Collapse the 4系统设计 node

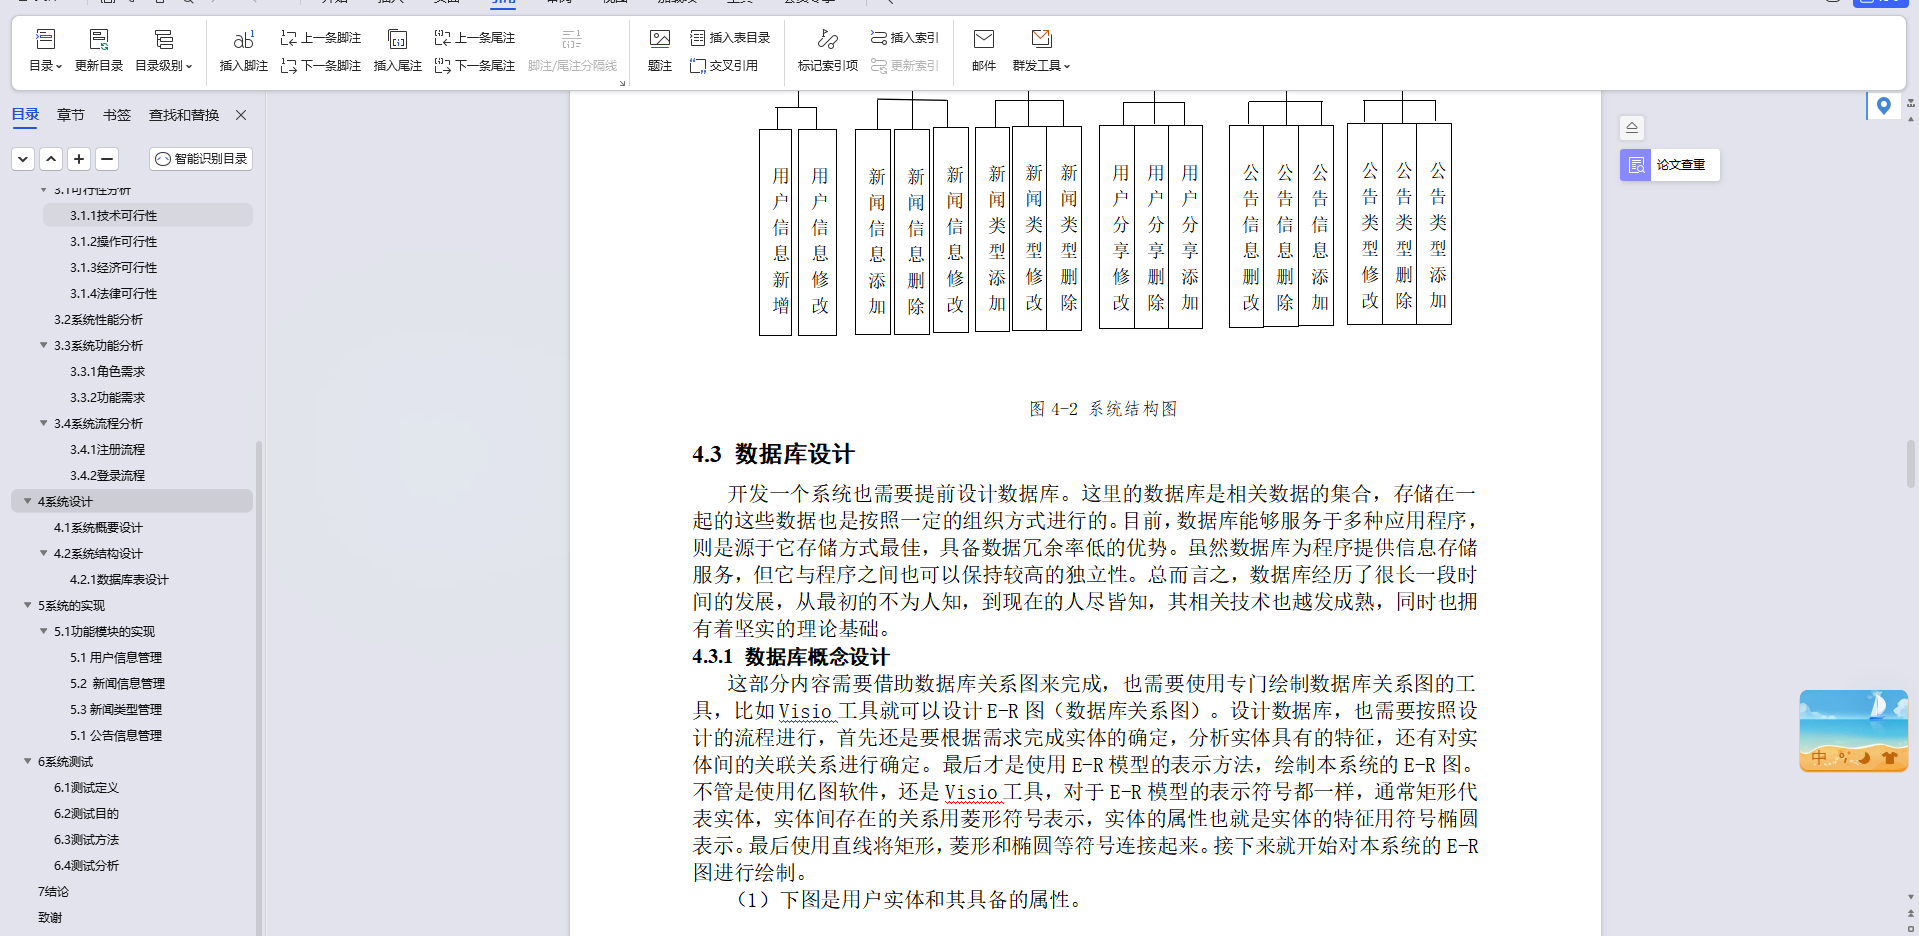27,501
